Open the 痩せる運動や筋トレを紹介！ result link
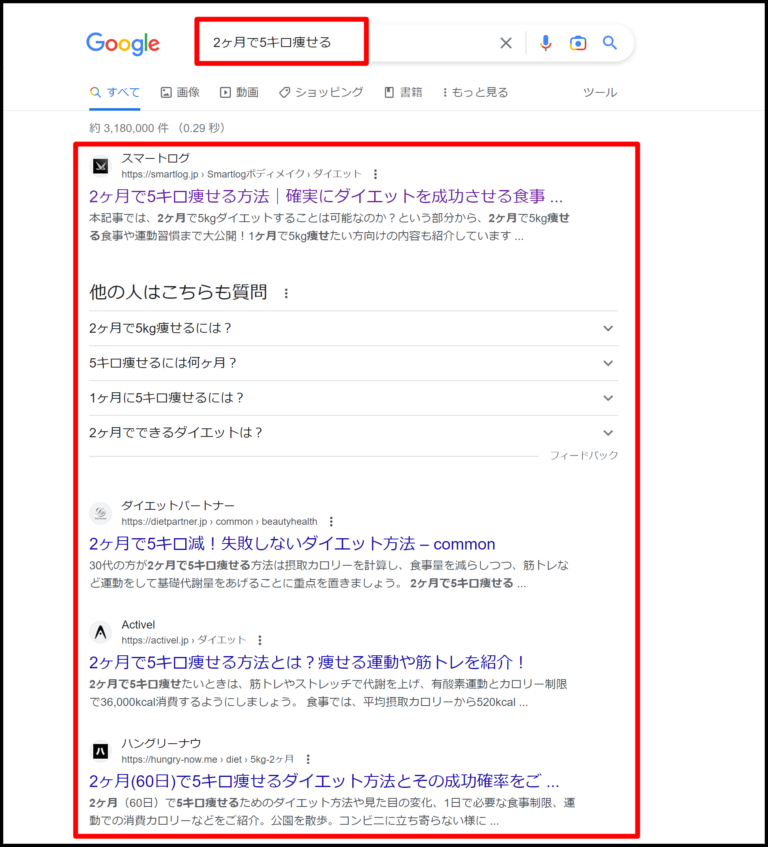768x847 pixels. (x=307, y=662)
